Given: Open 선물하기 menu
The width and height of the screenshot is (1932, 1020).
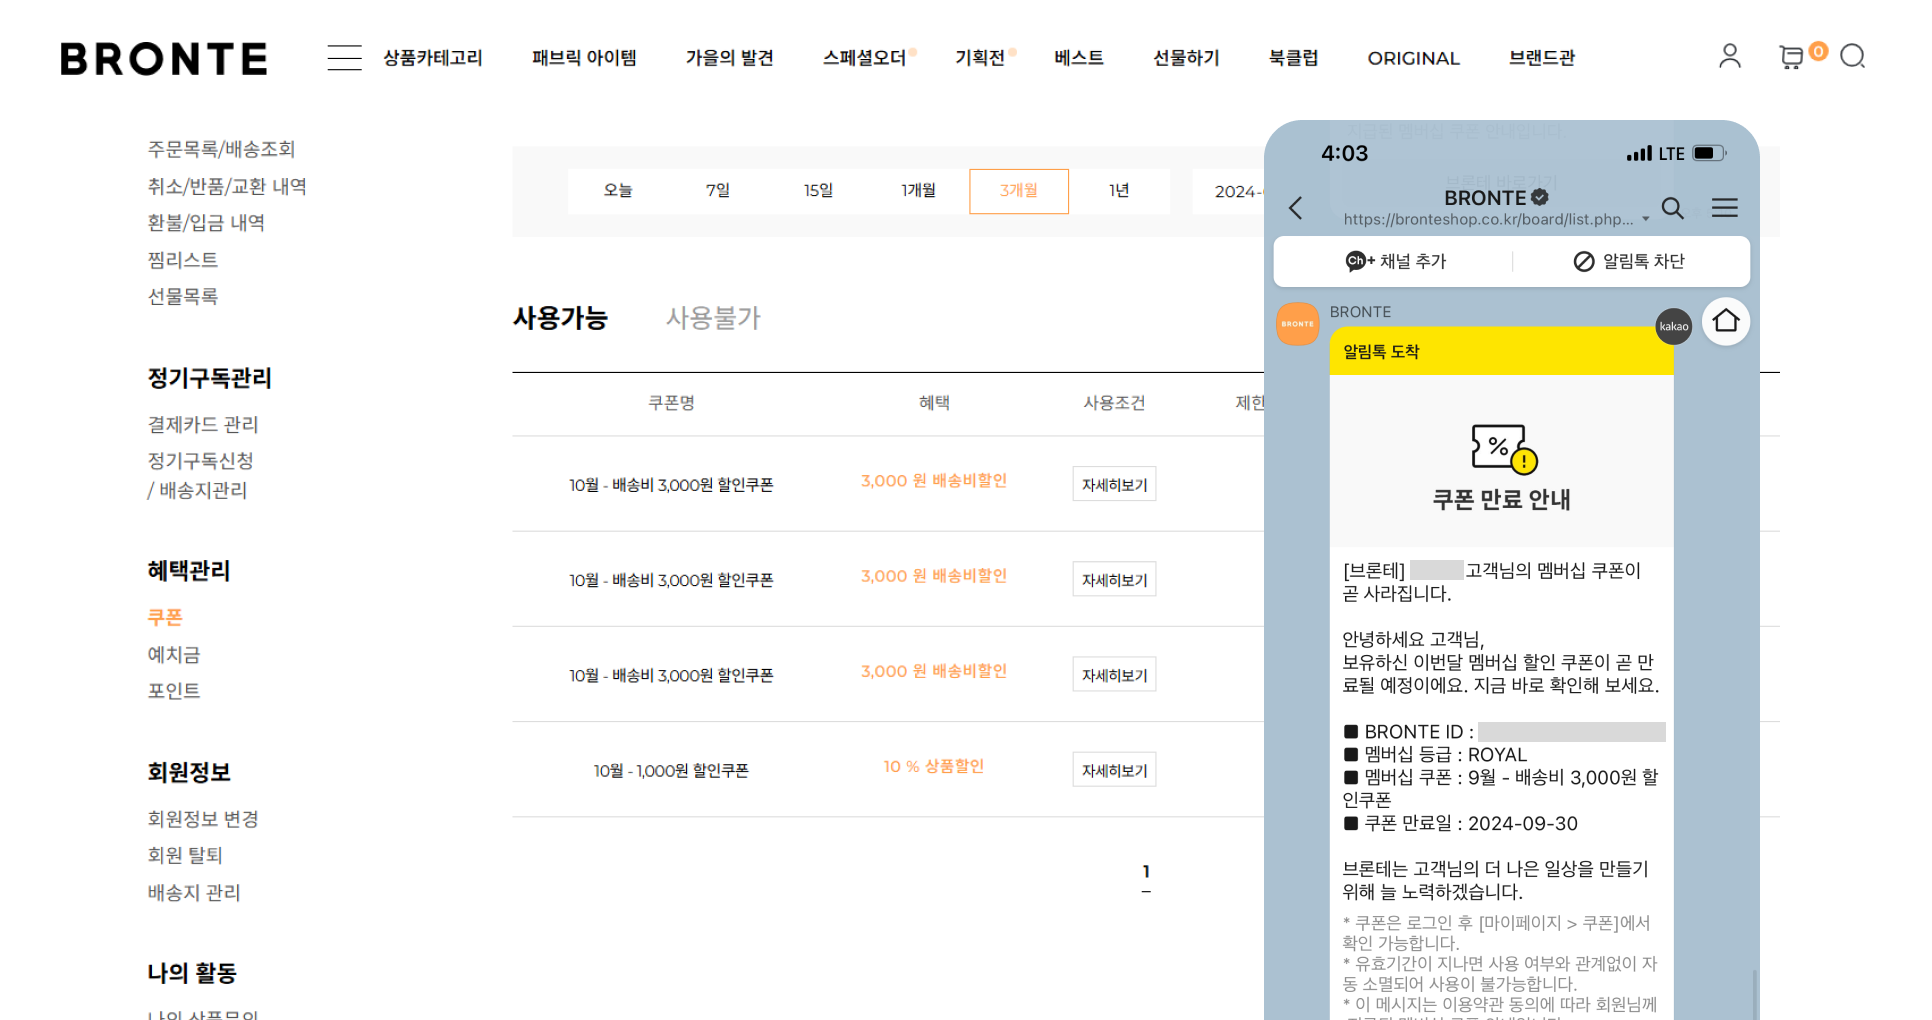Looking at the screenshot, I should click(1186, 58).
